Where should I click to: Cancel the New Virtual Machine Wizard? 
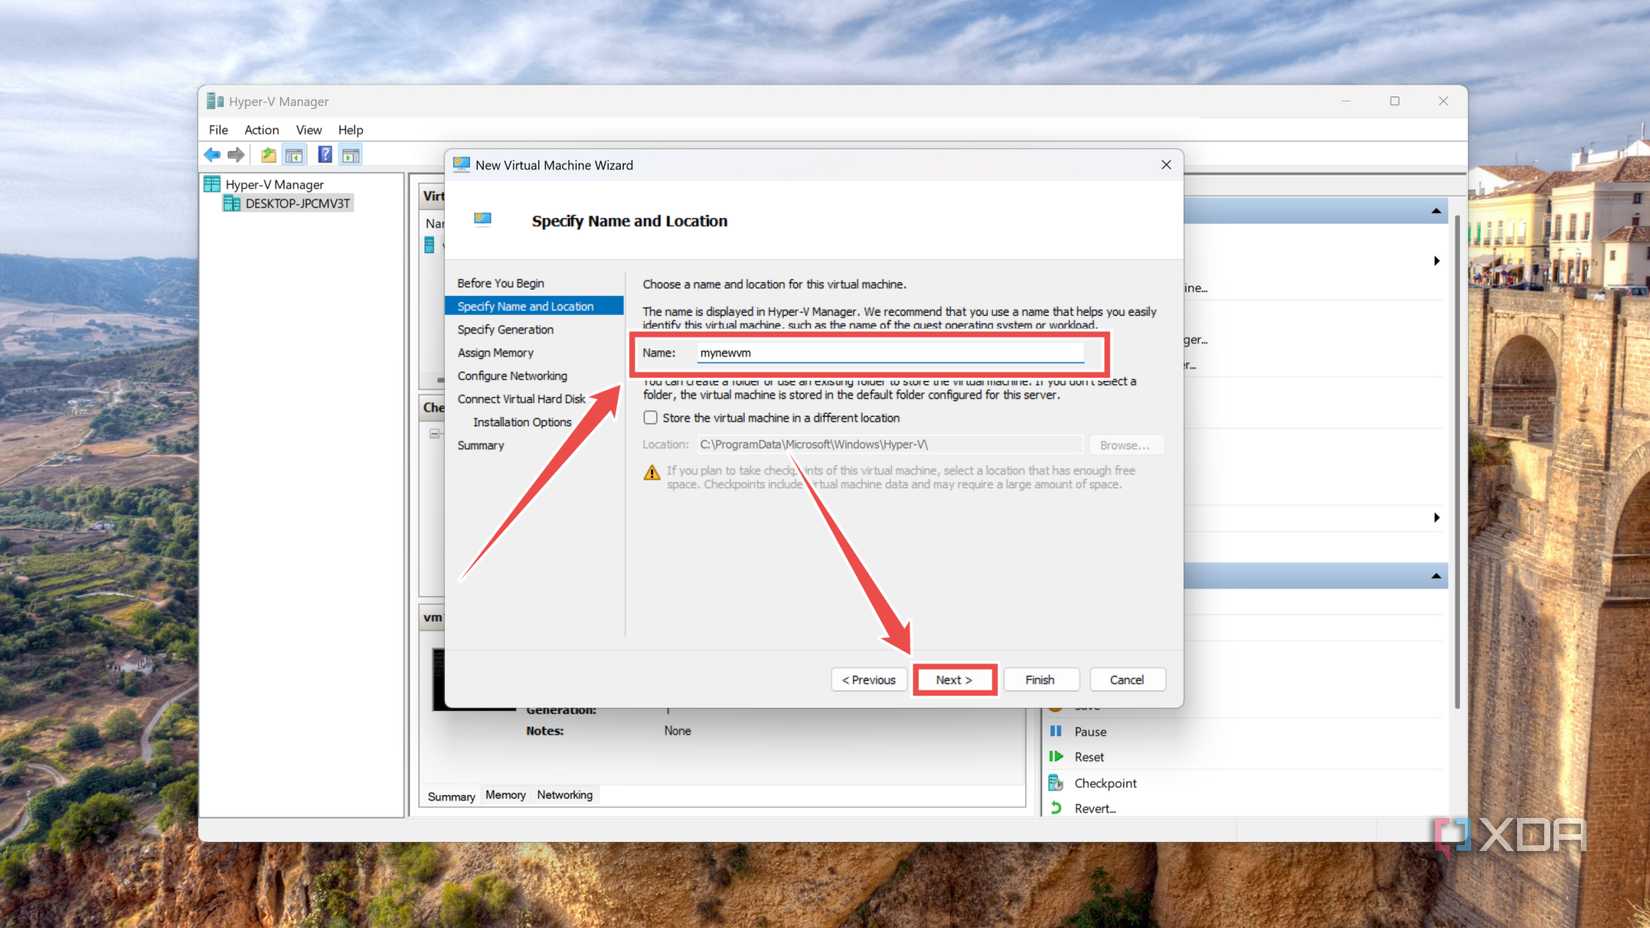[x=1127, y=679]
